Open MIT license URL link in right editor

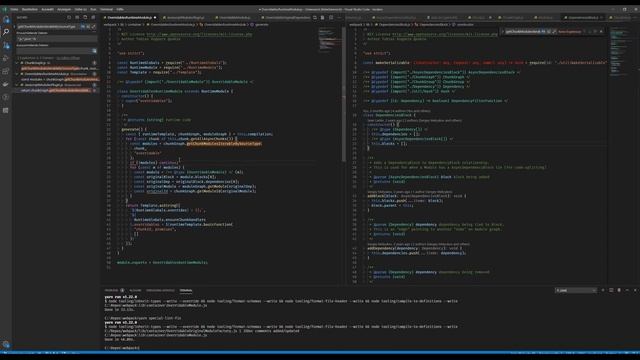(445, 34)
